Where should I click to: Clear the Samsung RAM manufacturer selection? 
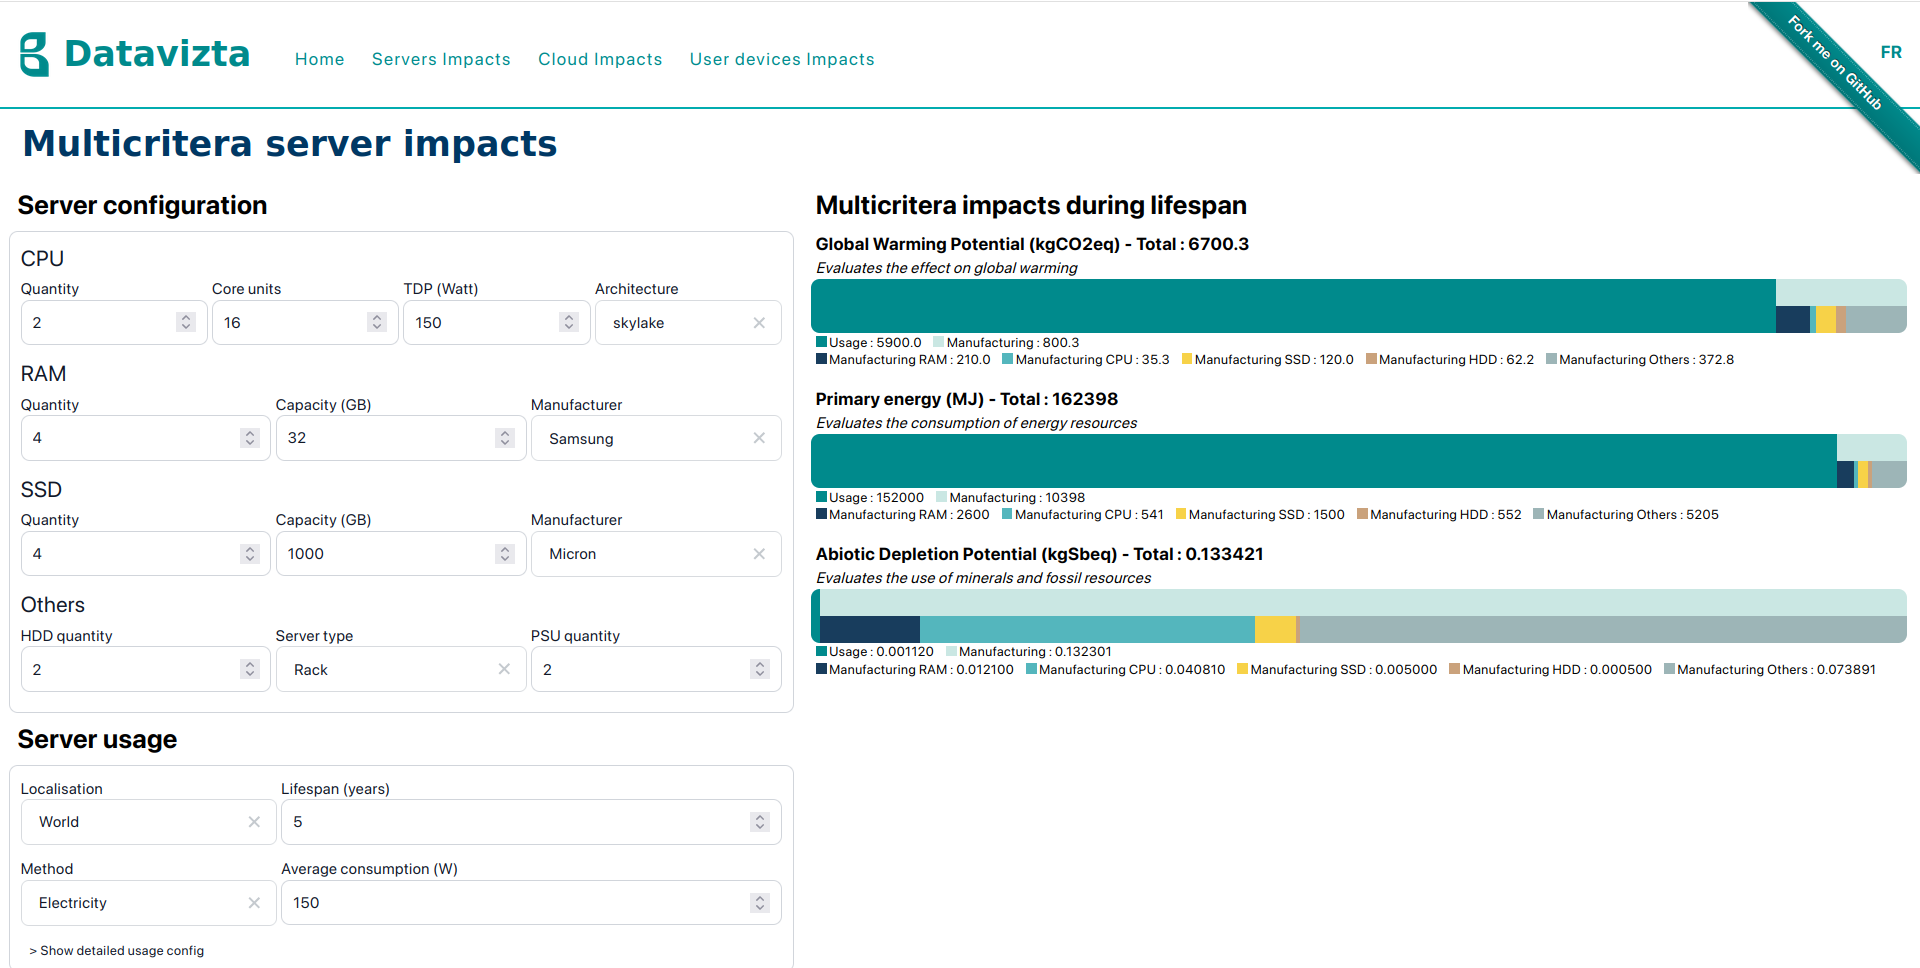759,438
